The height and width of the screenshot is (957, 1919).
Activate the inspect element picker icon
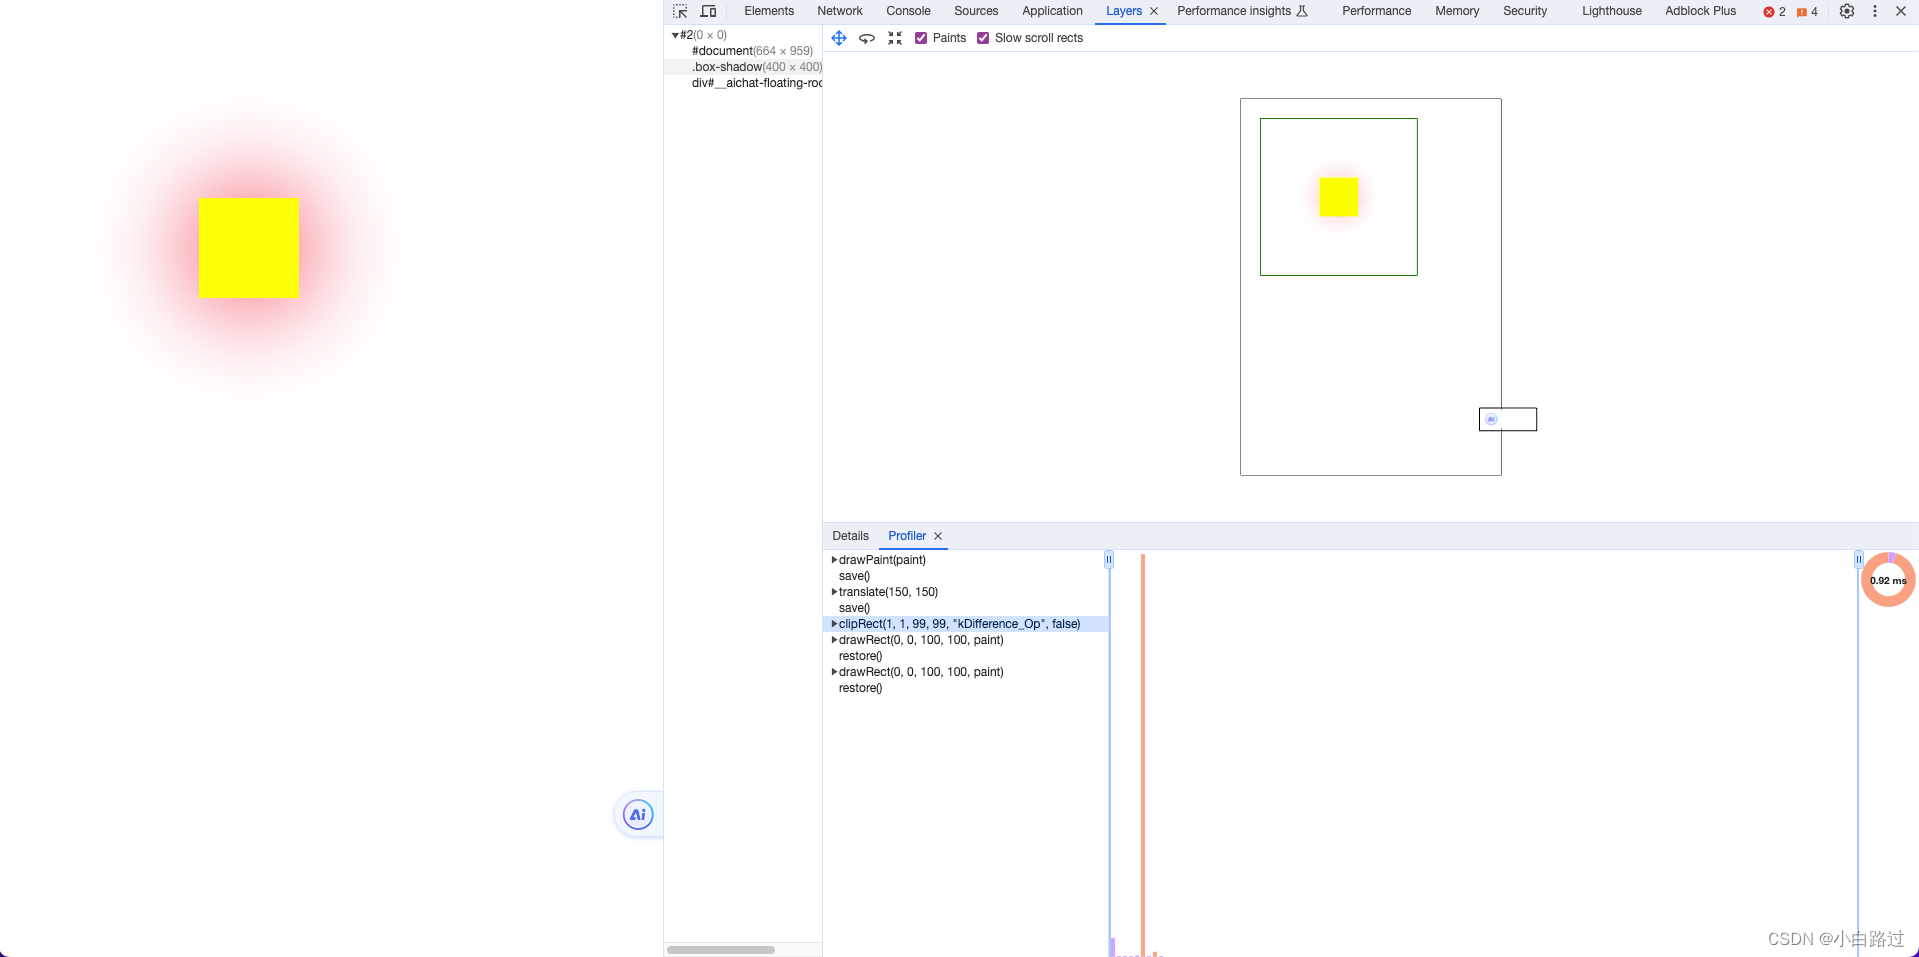tap(680, 11)
